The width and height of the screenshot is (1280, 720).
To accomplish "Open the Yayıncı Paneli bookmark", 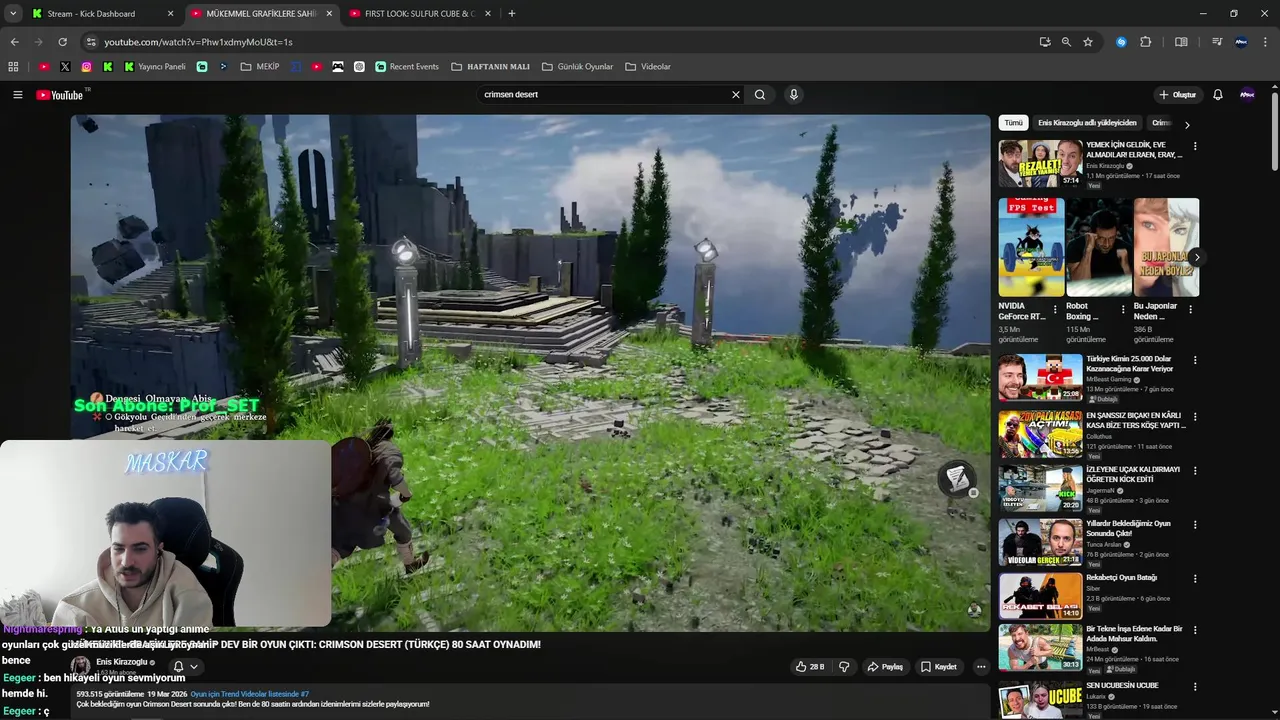I will point(155,67).
